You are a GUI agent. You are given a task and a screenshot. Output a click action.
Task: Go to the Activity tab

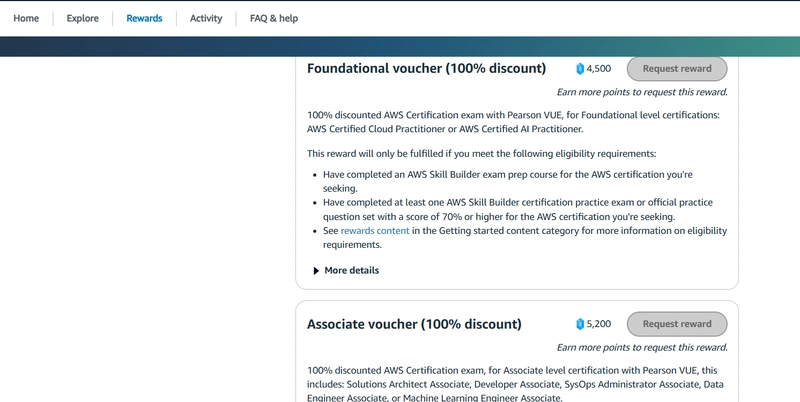206,18
